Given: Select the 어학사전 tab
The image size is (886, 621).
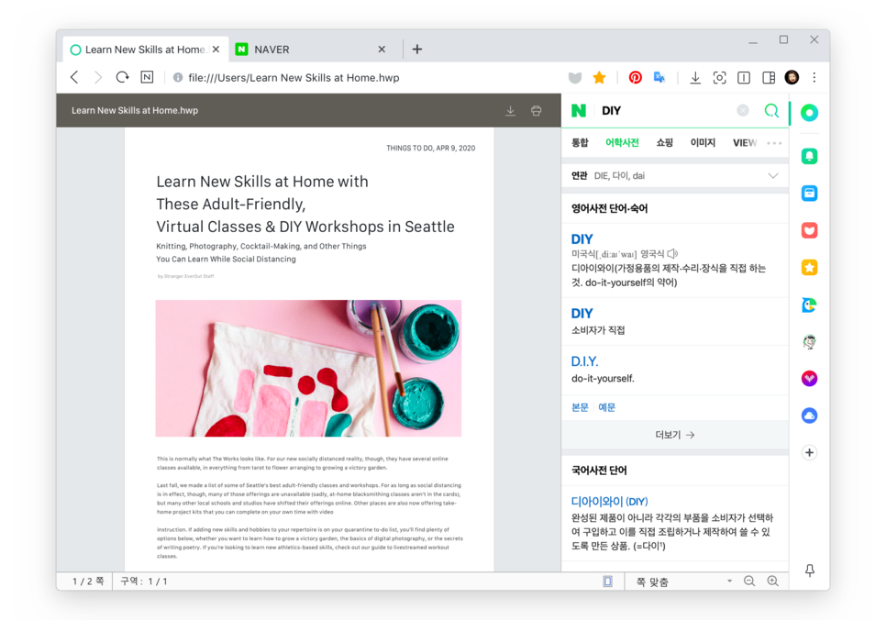Looking at the screenshot, I should tap(622, 143).
